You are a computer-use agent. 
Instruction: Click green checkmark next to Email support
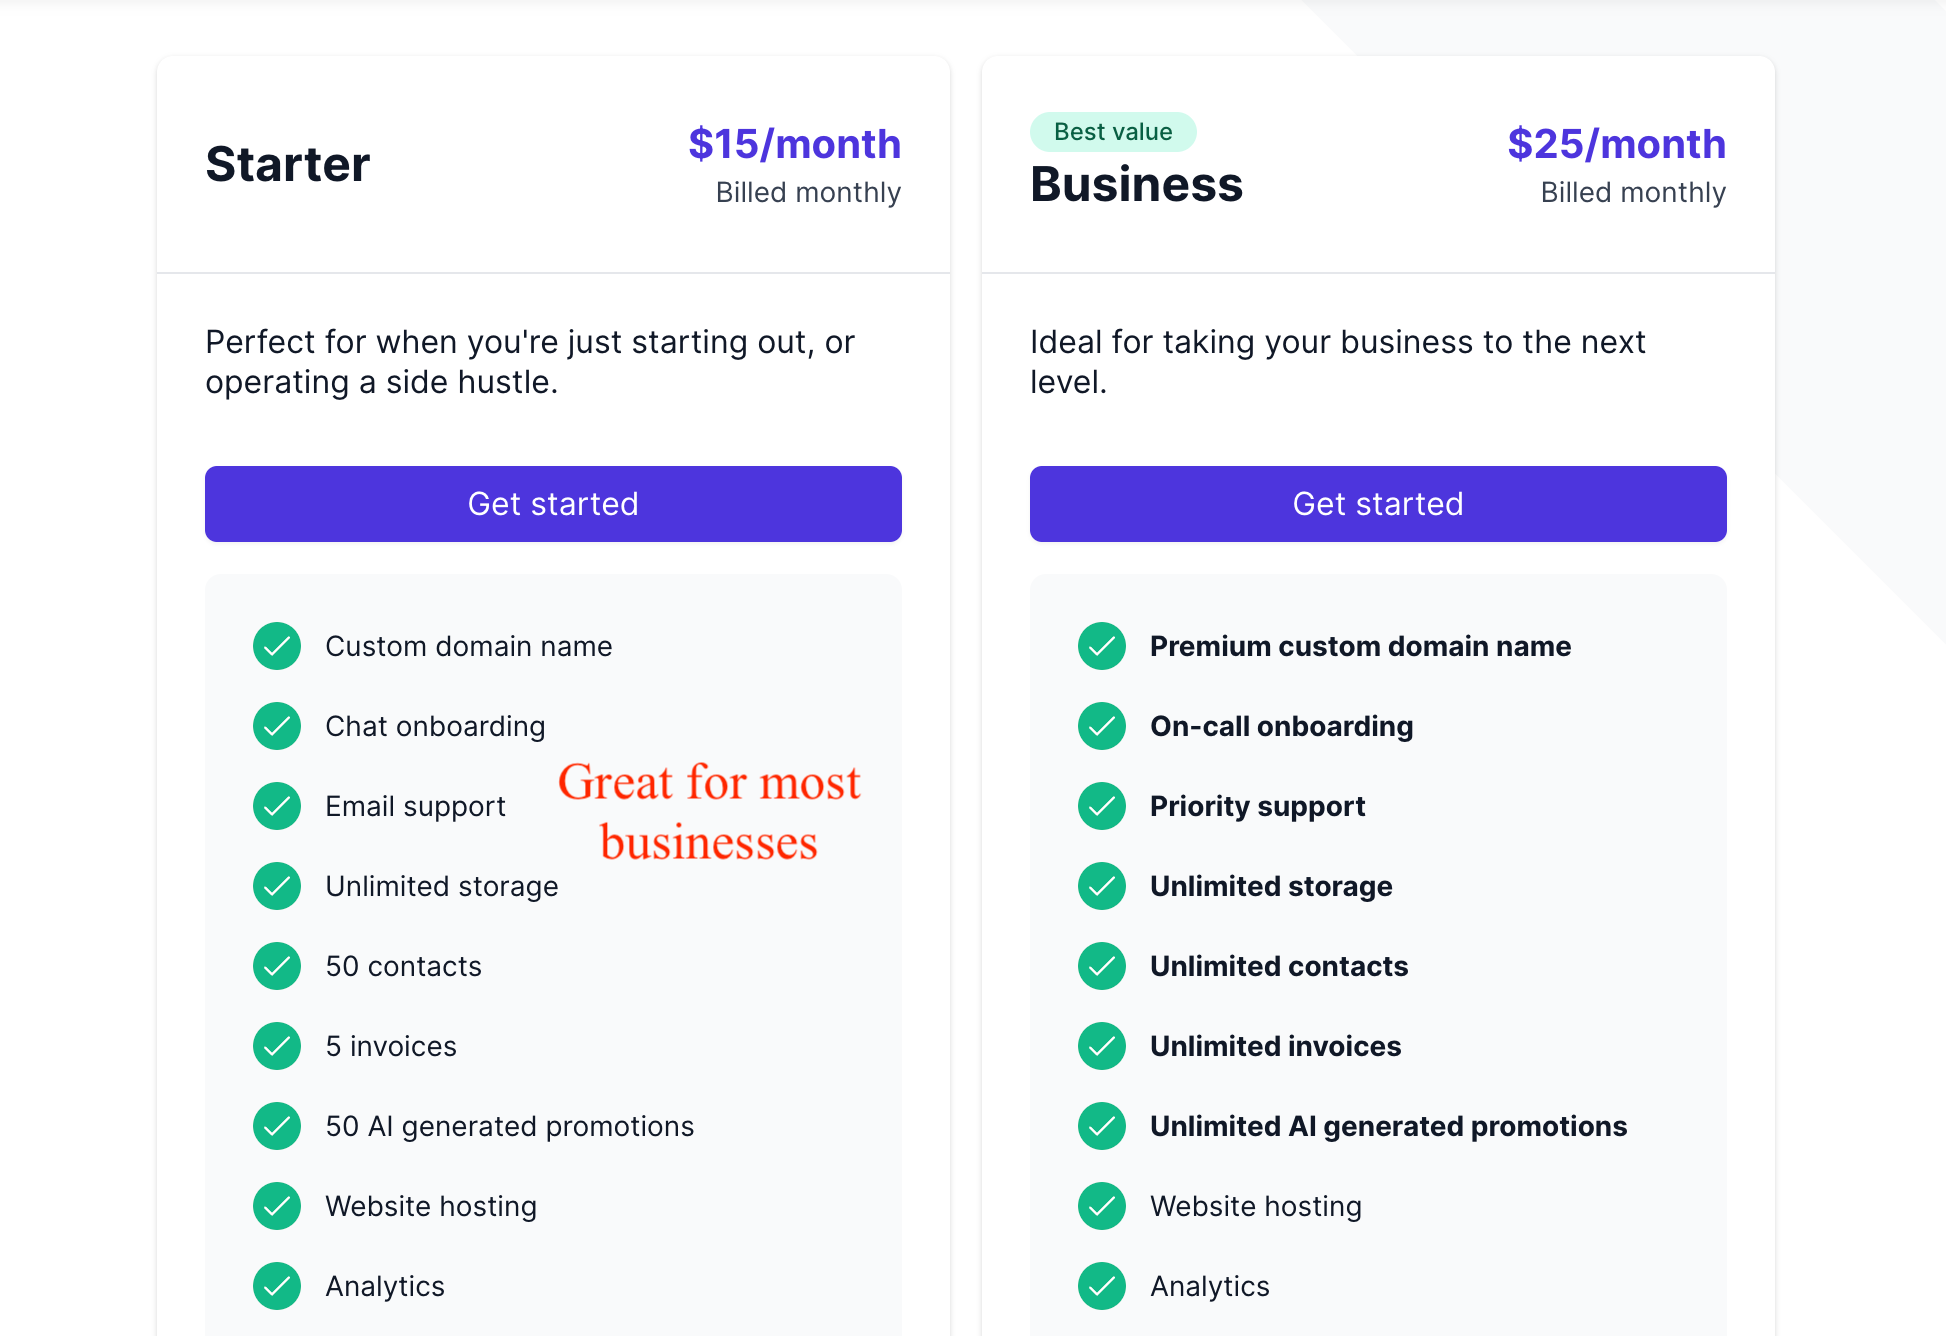click(x=277, y=806)
